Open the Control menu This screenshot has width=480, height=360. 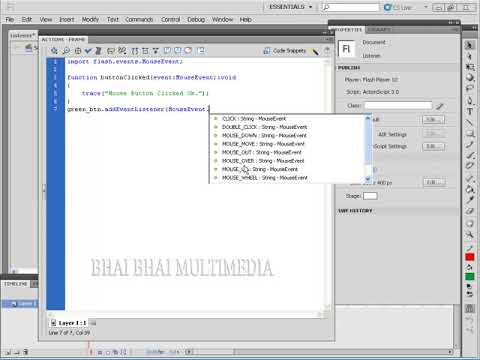[x=170, y=20]
